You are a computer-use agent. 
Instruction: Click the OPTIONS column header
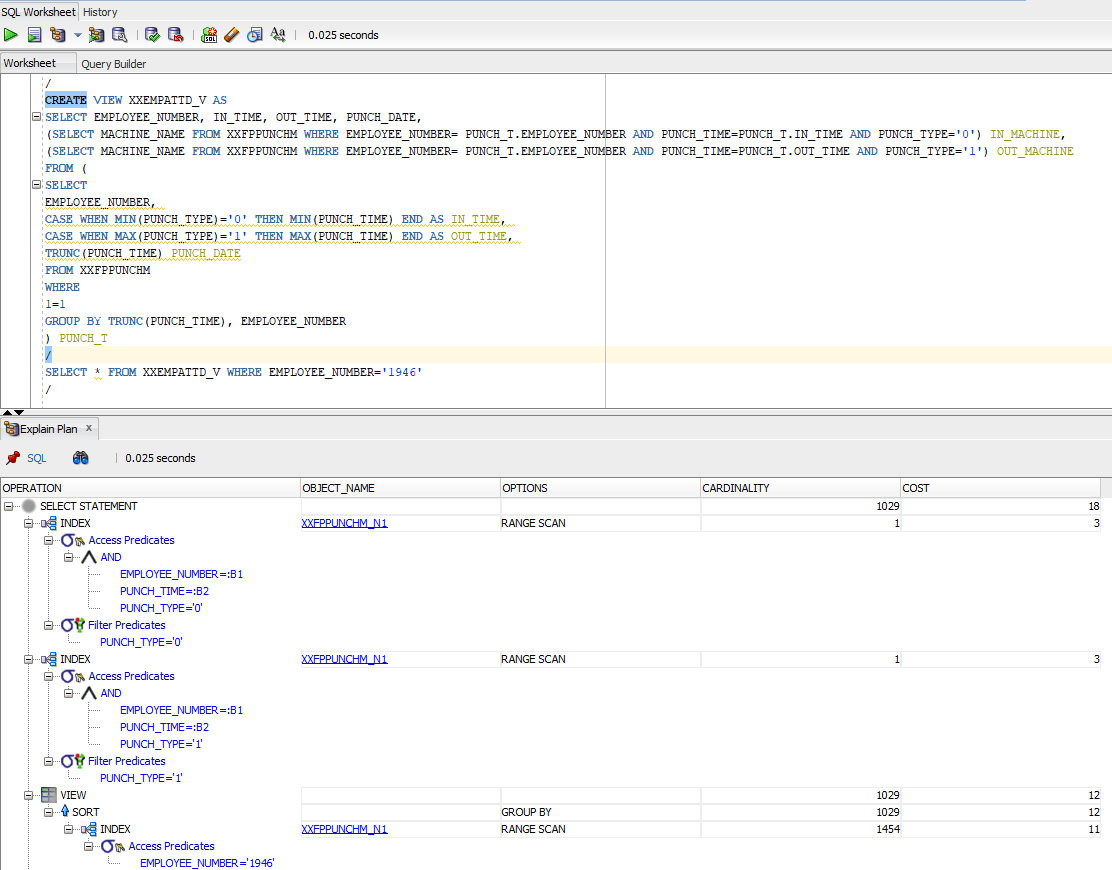[601, 488]
